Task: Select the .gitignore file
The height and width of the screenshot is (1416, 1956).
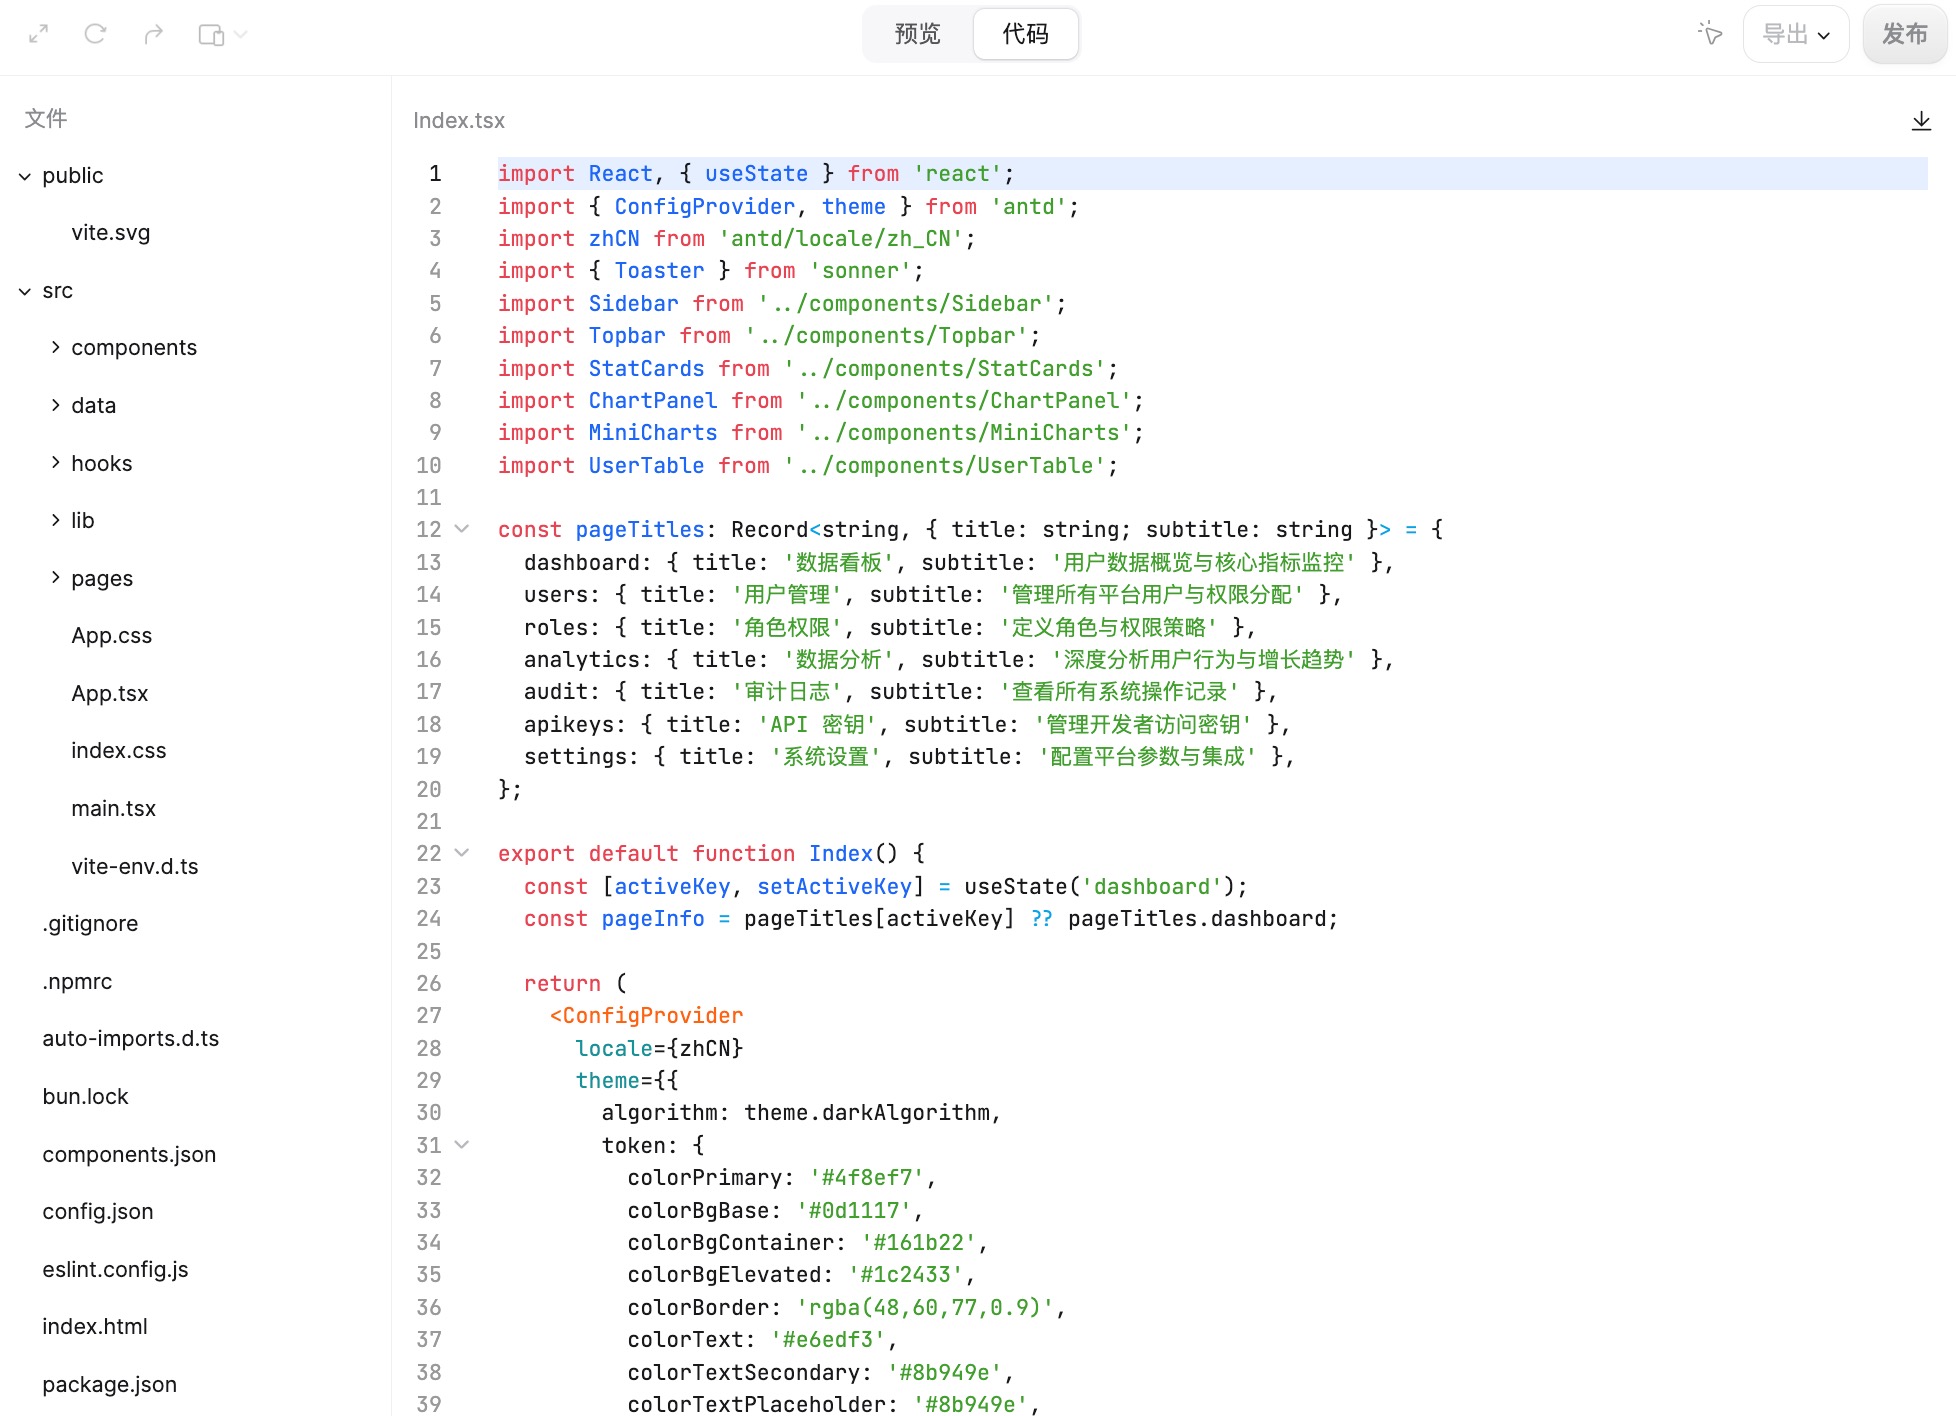Action: 90,924
